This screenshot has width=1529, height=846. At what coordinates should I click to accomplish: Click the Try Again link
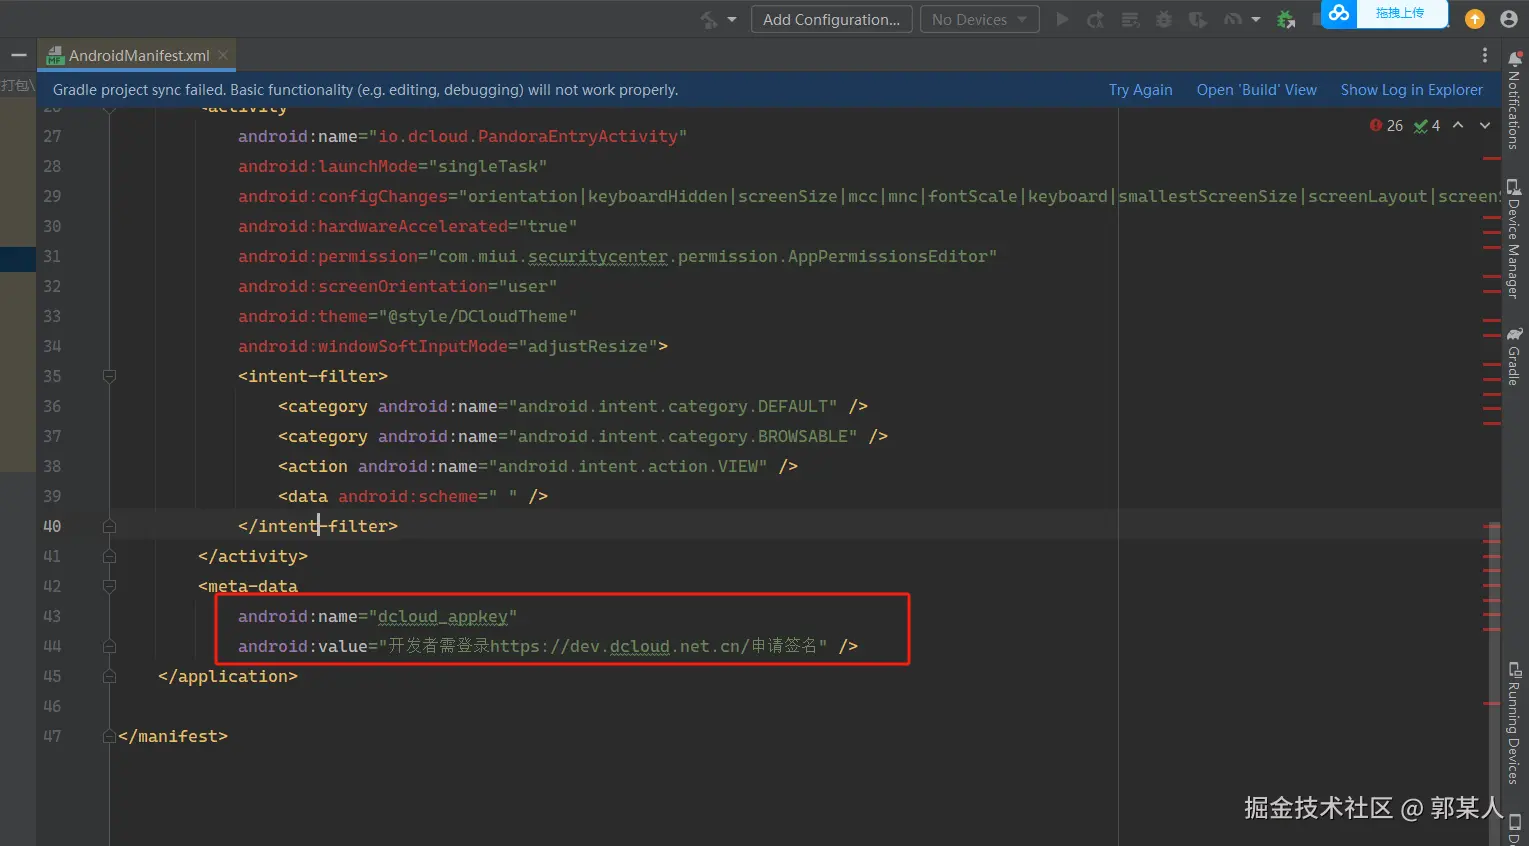[1140, 90]
